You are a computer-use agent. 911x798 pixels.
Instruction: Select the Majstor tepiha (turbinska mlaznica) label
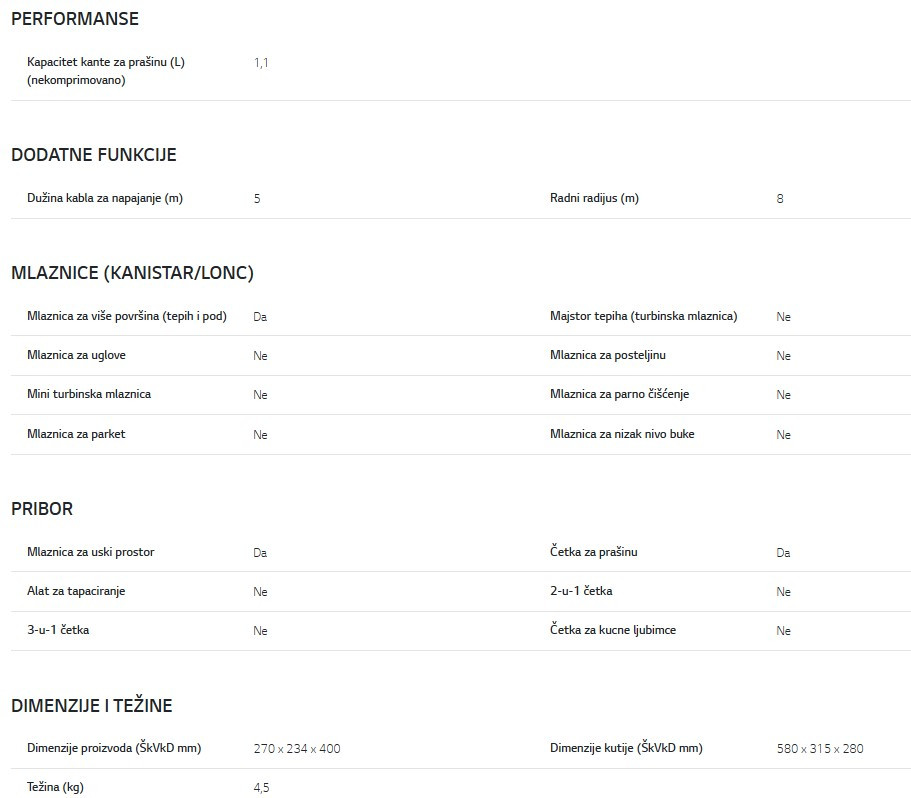pyautogui.click(x=643, y=316)
